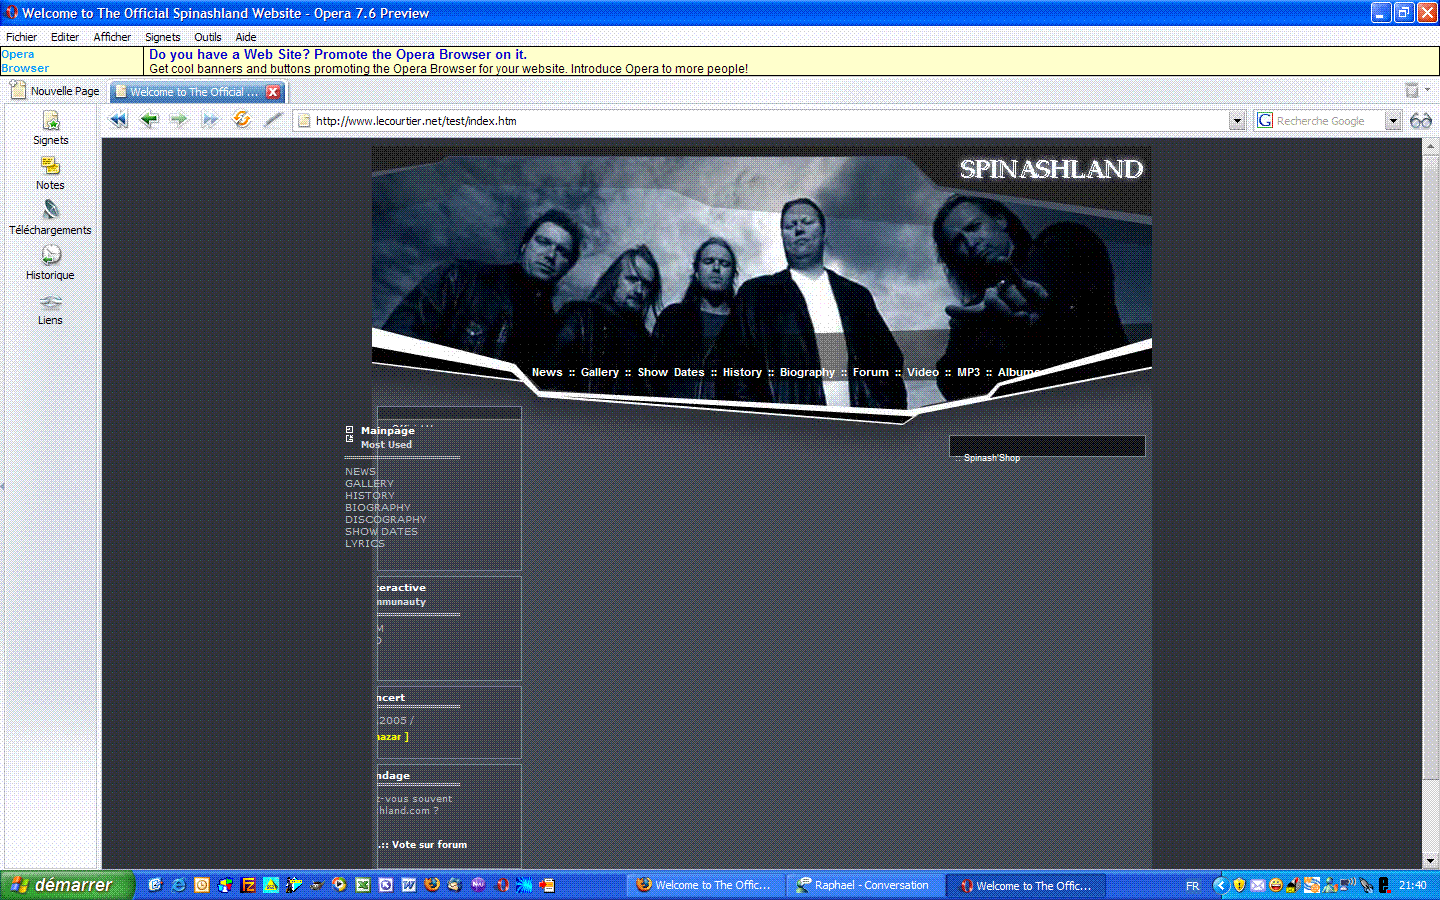Viewport: 1440px width, 900px height.
Task: Expand the address bar history dropdown
Action: (1237, 121)
